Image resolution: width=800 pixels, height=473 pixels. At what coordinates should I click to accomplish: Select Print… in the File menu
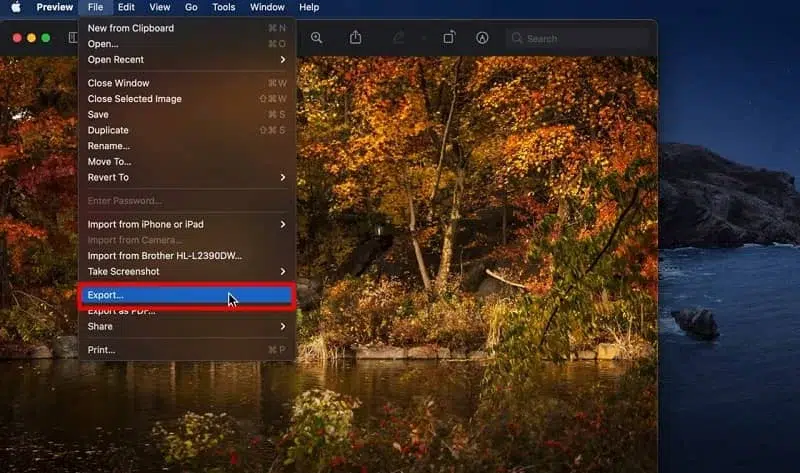[187, 350]
